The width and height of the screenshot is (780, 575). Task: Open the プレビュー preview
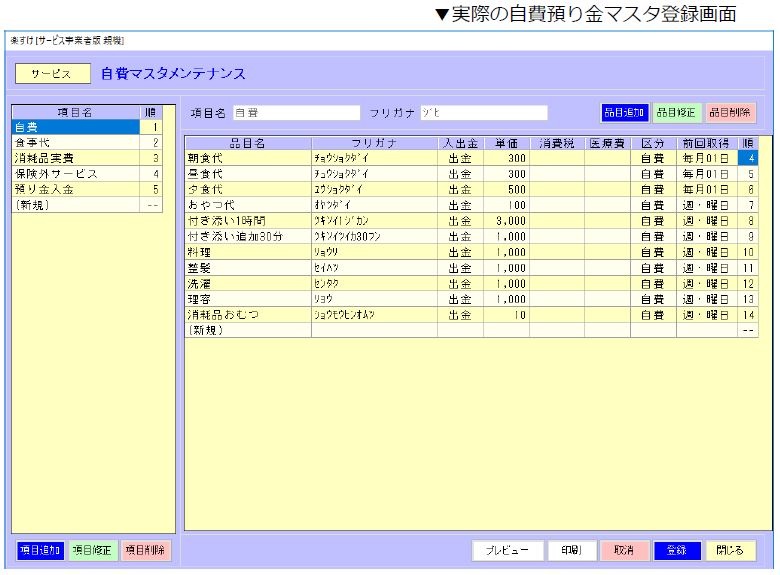coord(507,550)
